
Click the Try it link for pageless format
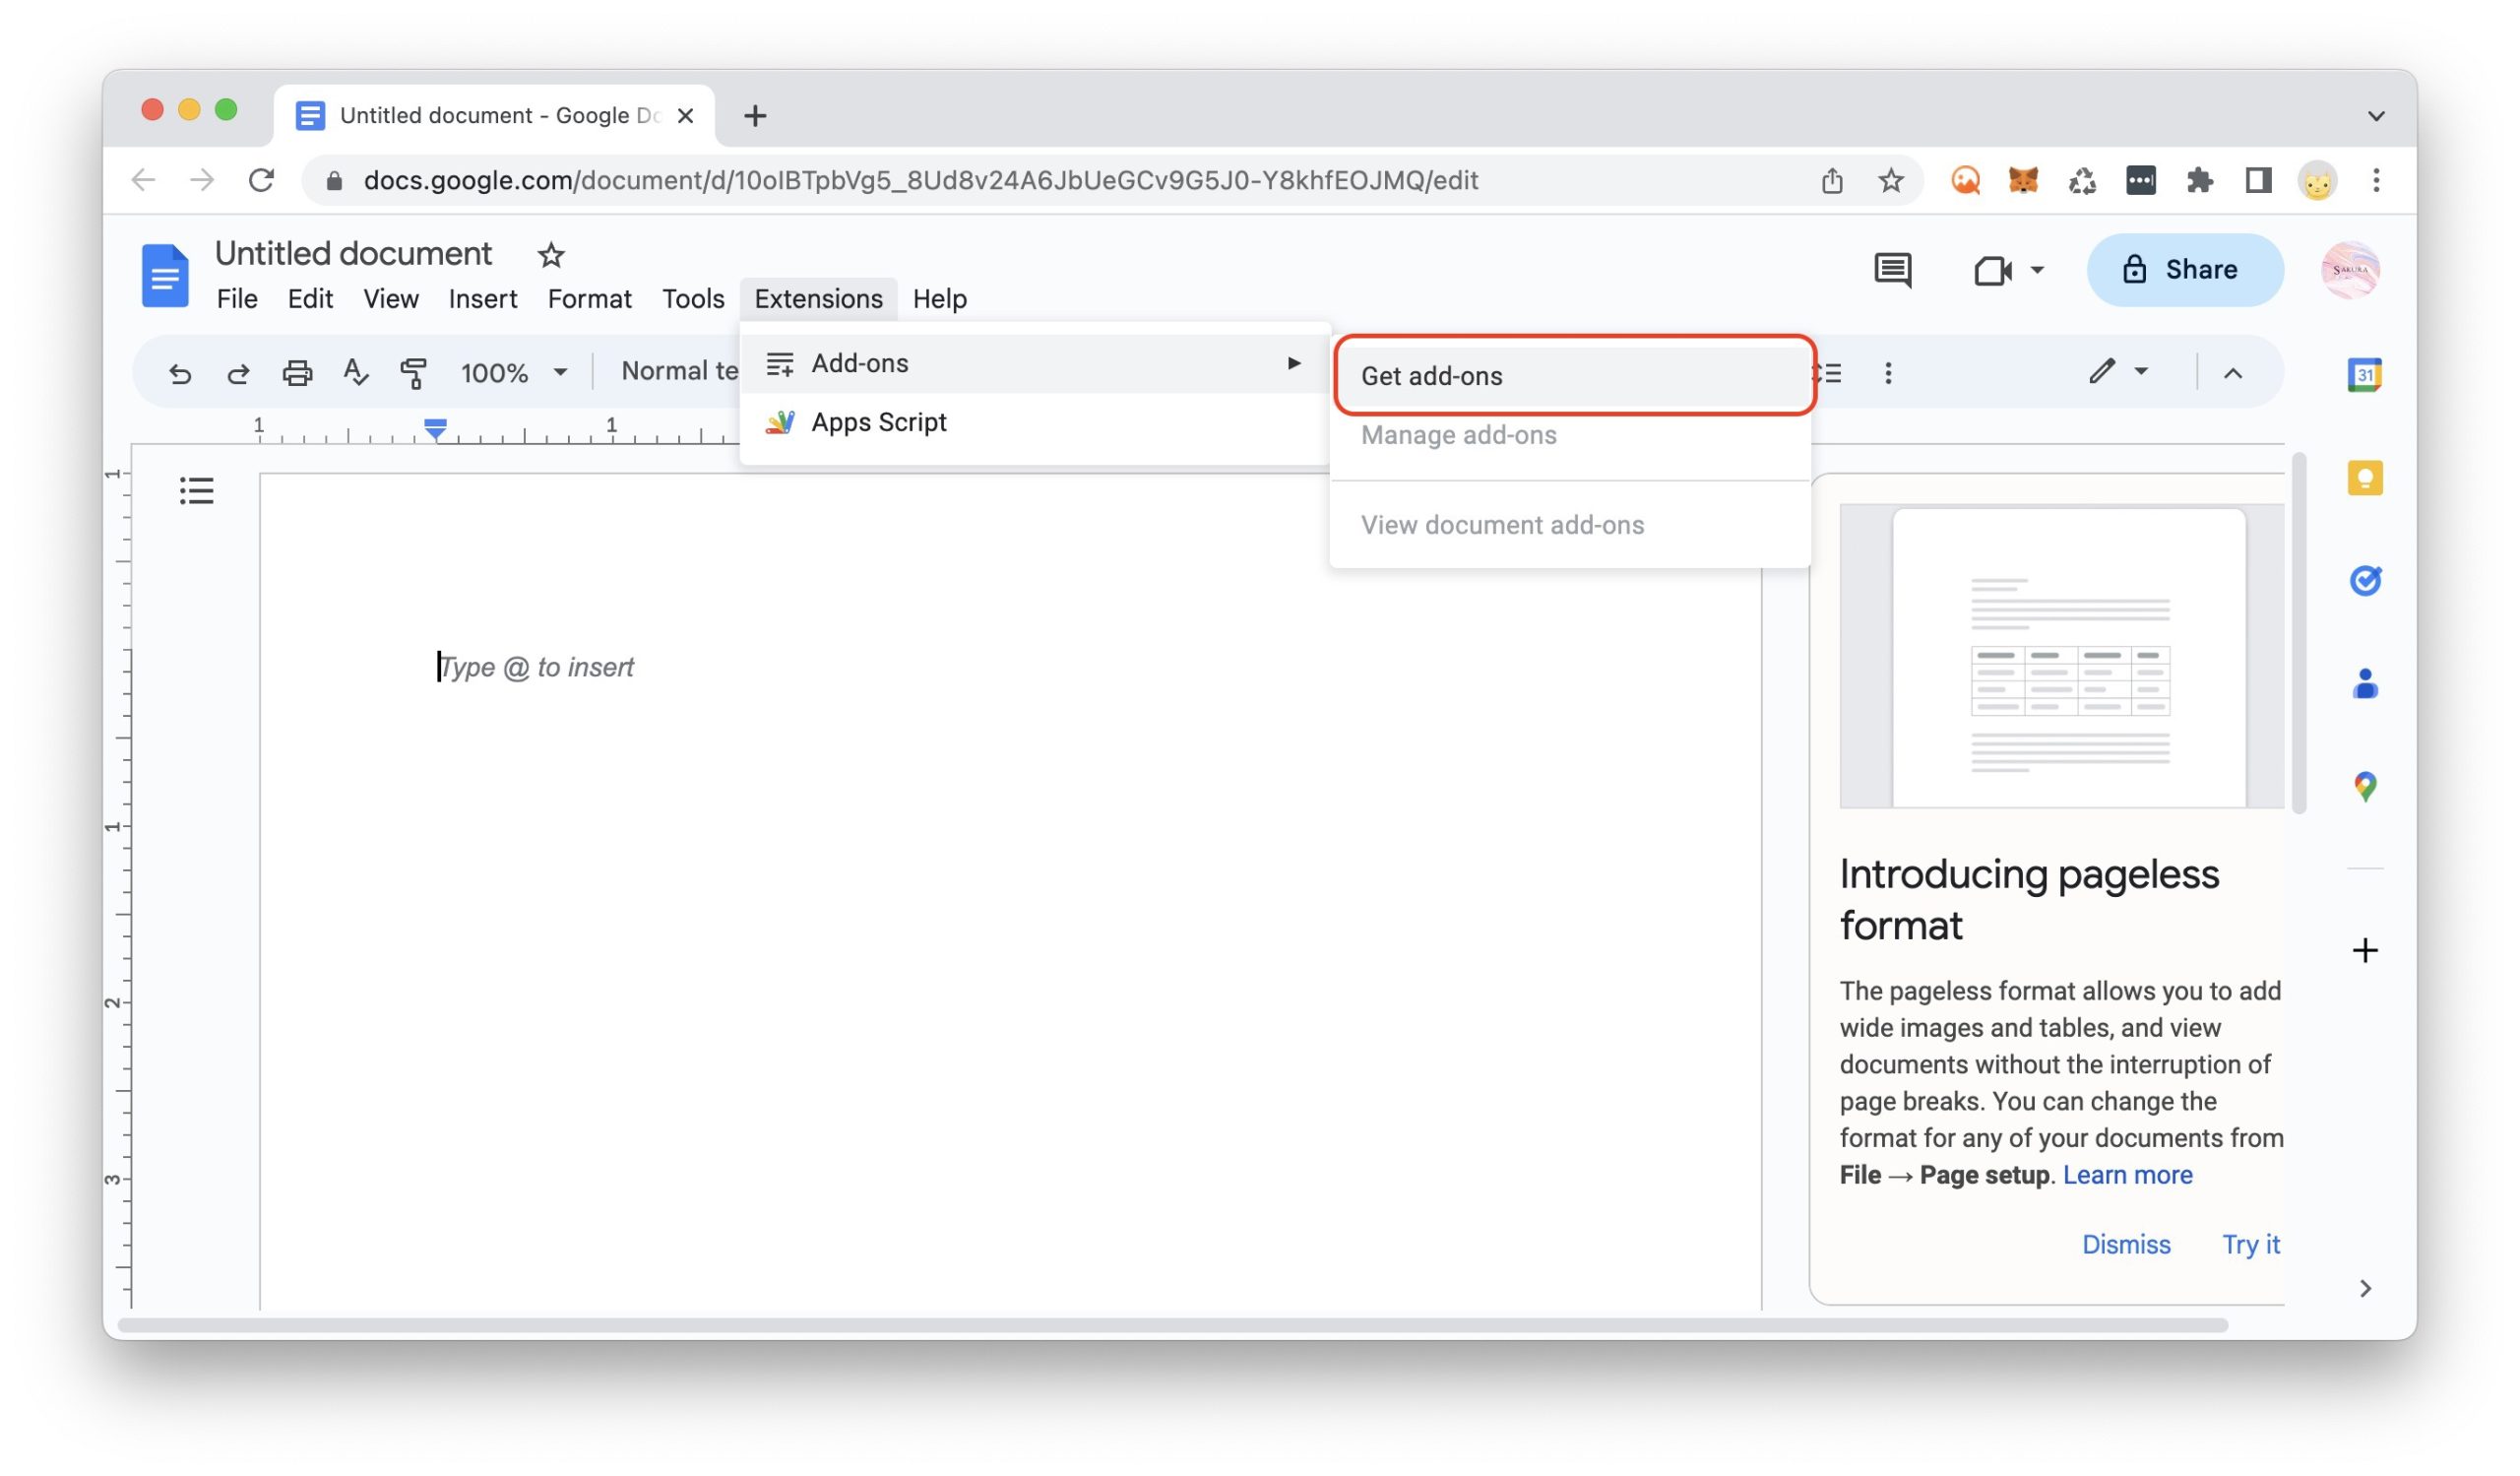click(2250, 1244)
